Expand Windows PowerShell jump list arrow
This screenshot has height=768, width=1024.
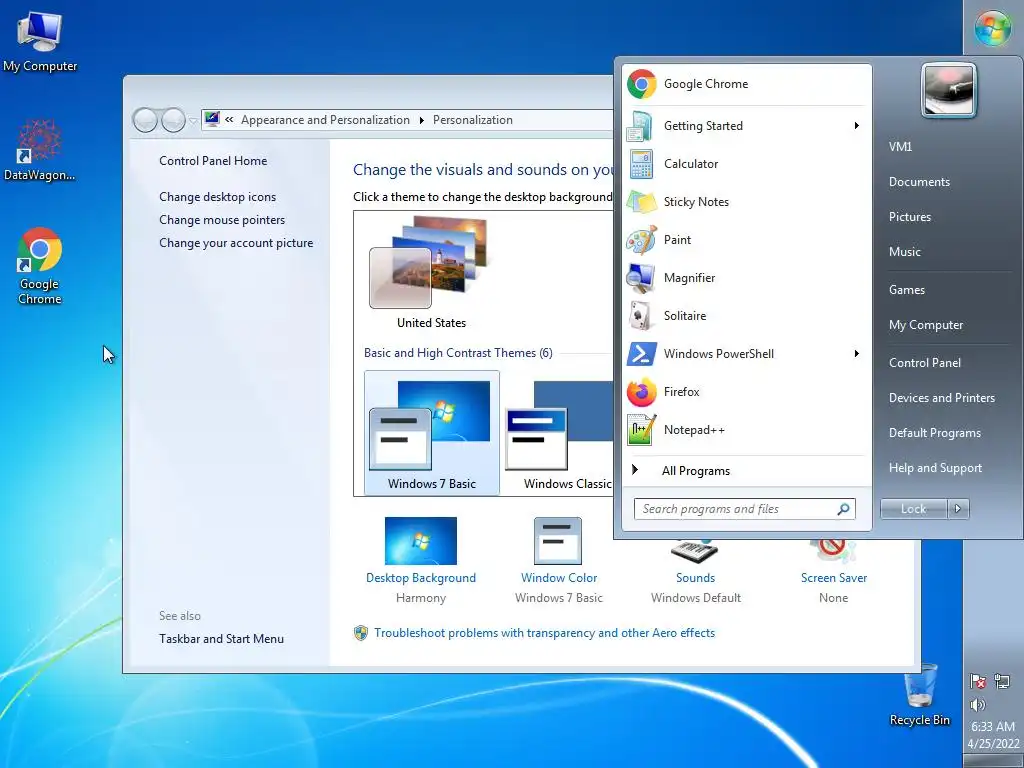pyautogui.click(x=856, y=353)
